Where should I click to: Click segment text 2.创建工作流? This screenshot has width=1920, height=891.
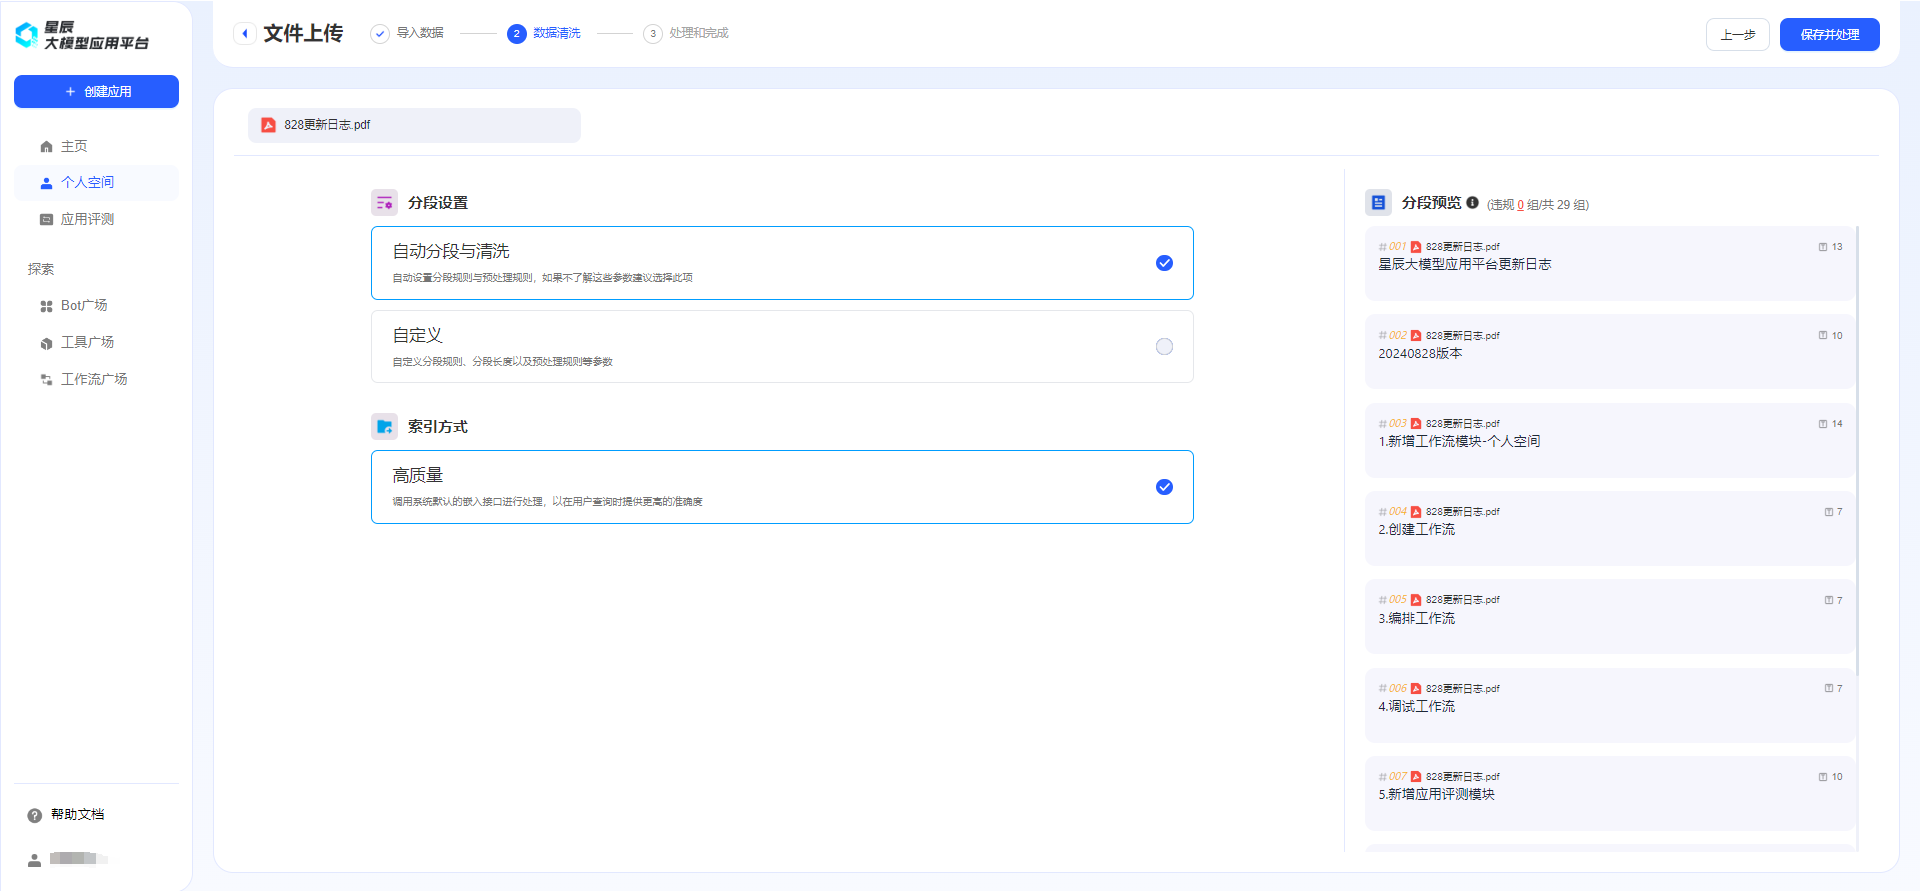tap(1416, 530)
